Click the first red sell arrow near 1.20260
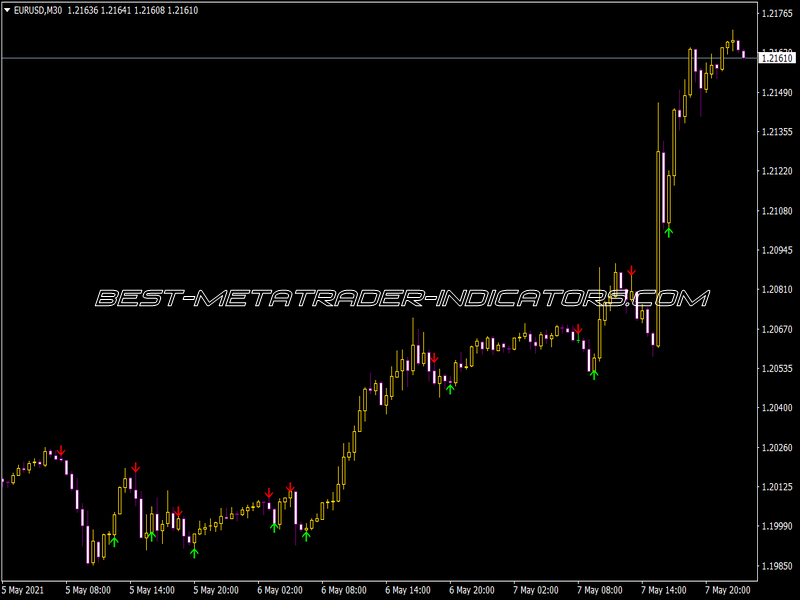This screenshot has width=800, height=600. point(61,451)
